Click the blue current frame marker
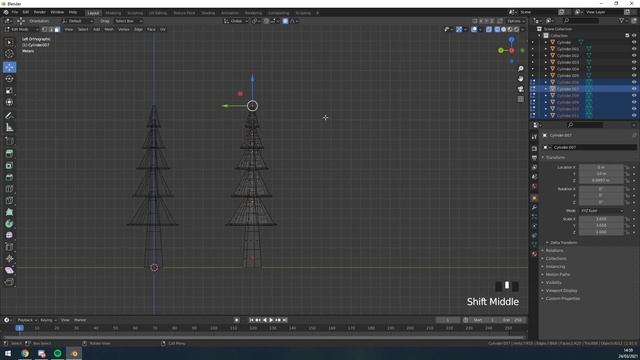 pos(19,328)
